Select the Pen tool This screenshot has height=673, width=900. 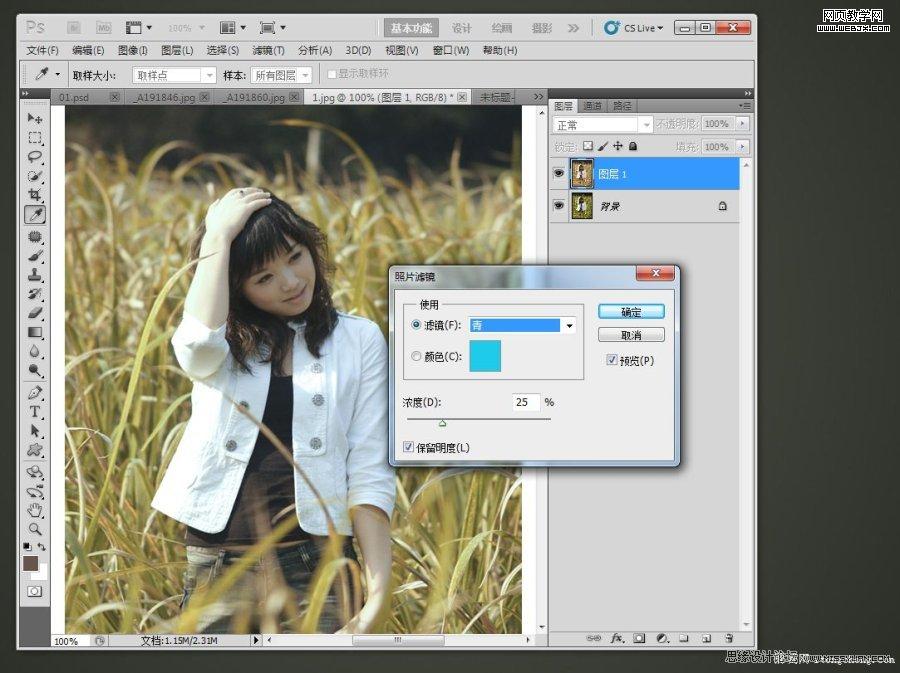point(35,393)
